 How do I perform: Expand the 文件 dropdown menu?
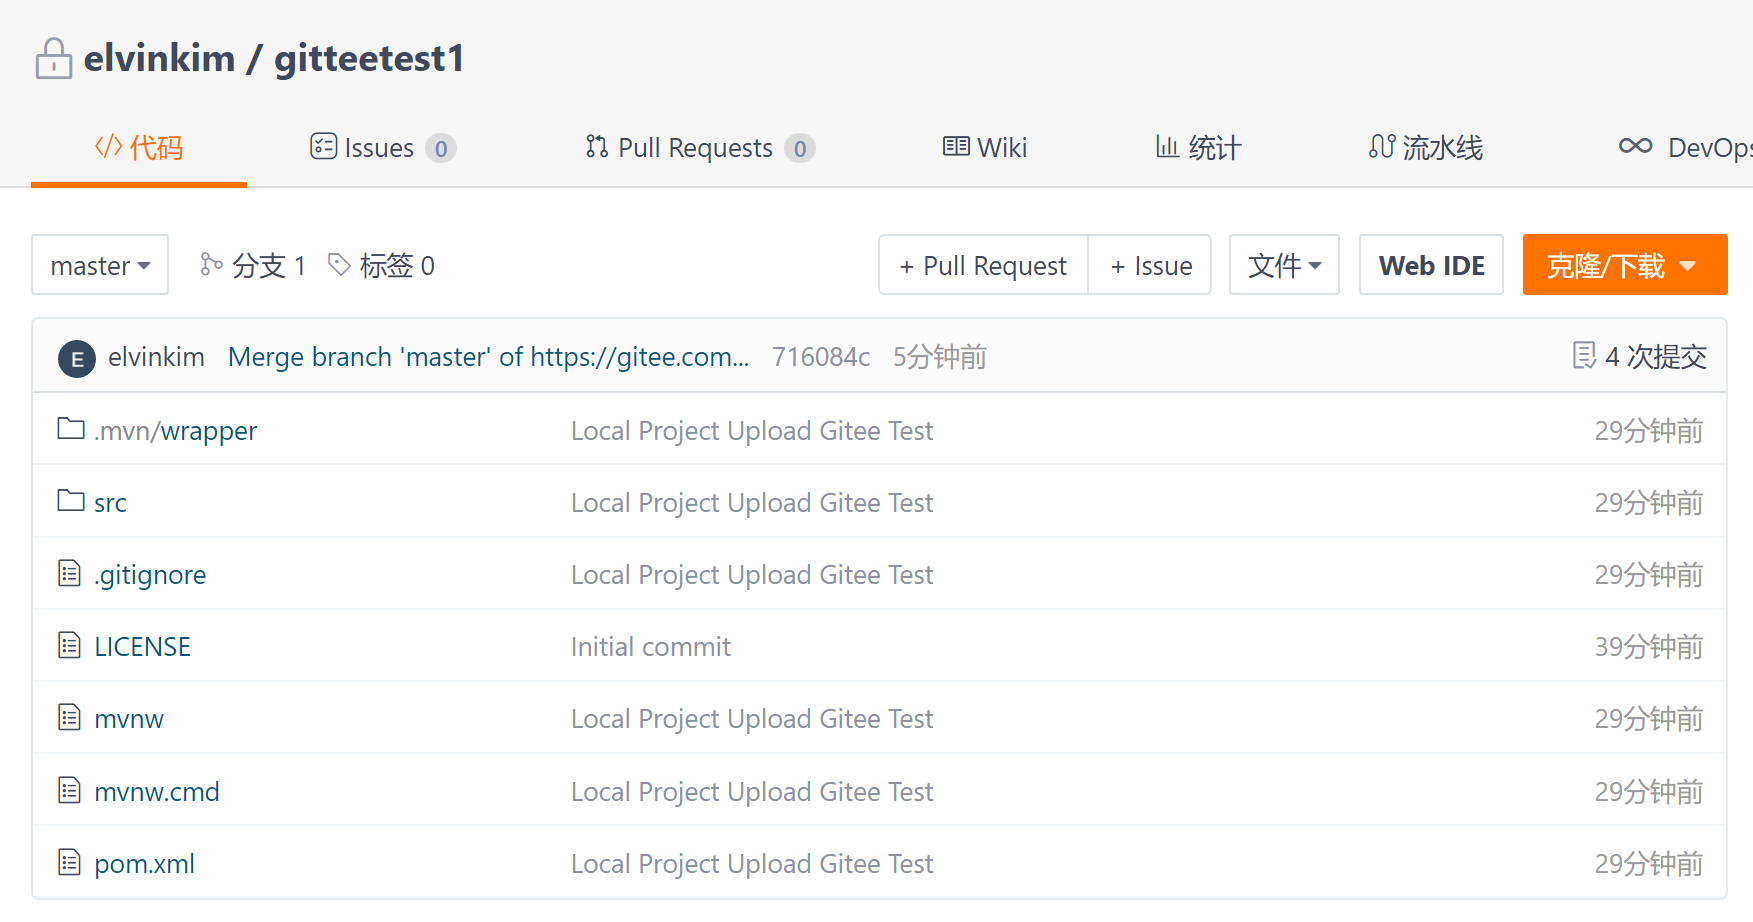(1284, 265)
